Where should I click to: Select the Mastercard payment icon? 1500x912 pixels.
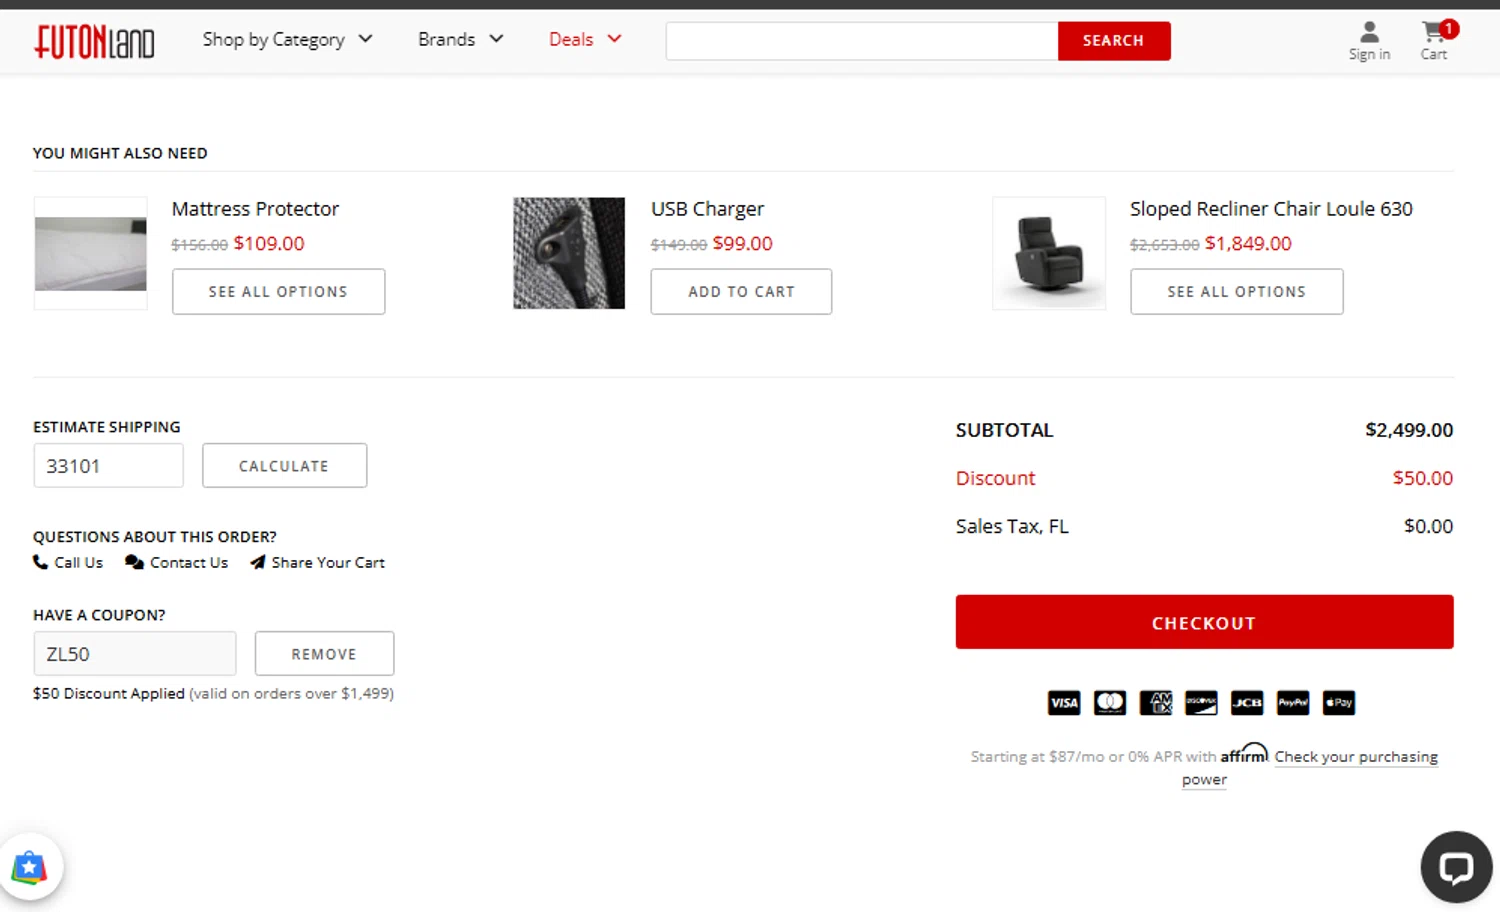coord(1110,703)
